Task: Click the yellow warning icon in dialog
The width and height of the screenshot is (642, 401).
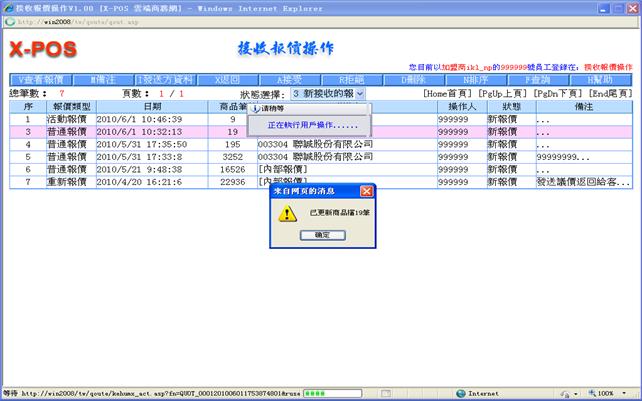Action: 288,213
